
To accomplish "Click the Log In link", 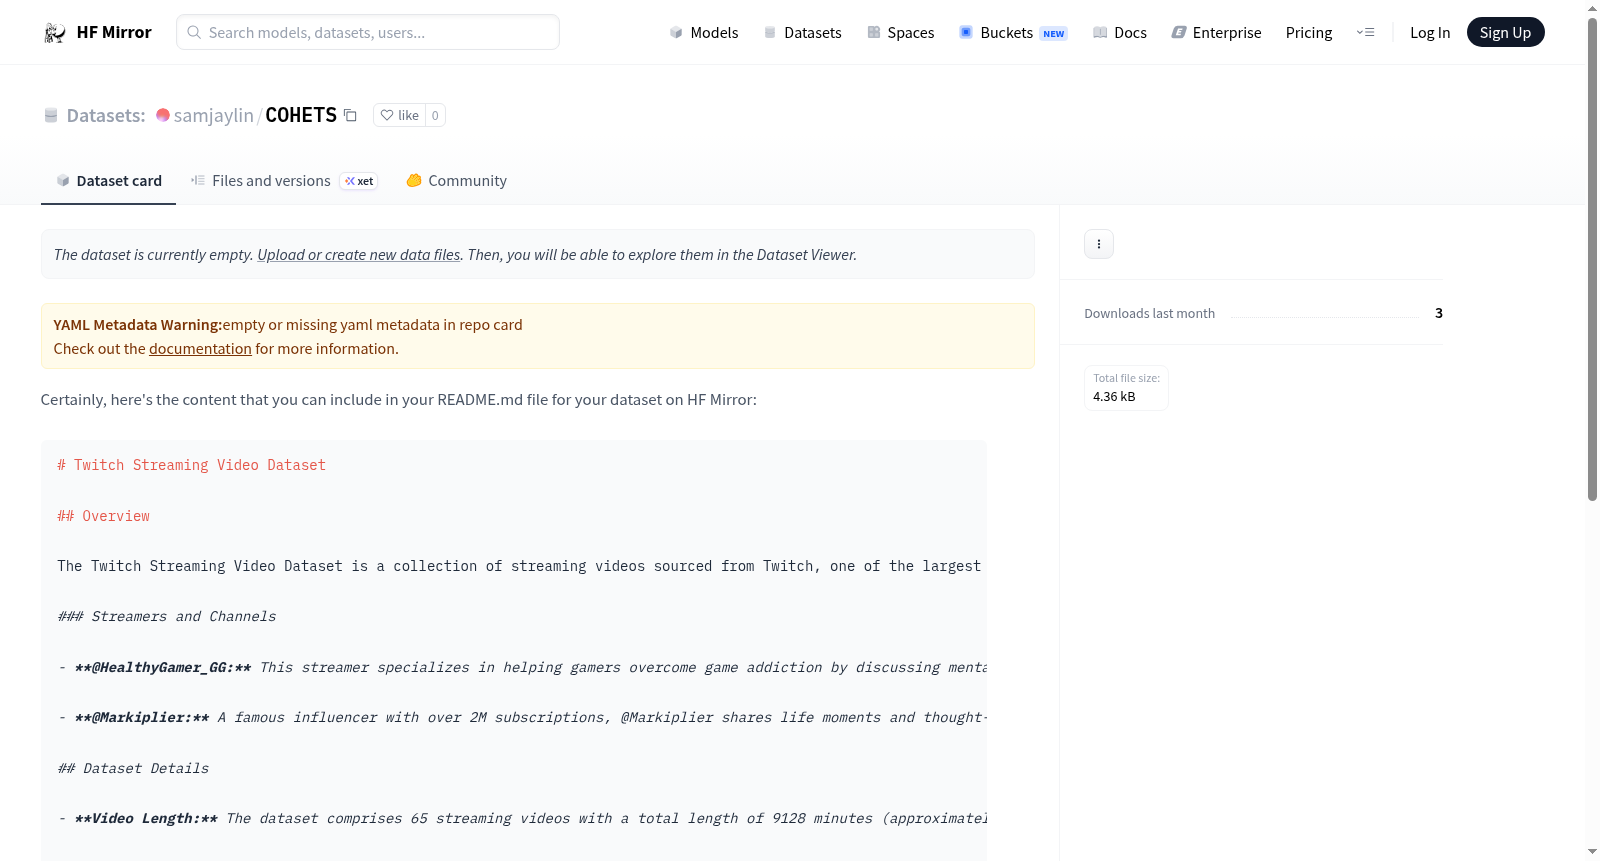I will (x=1430, y=33).
